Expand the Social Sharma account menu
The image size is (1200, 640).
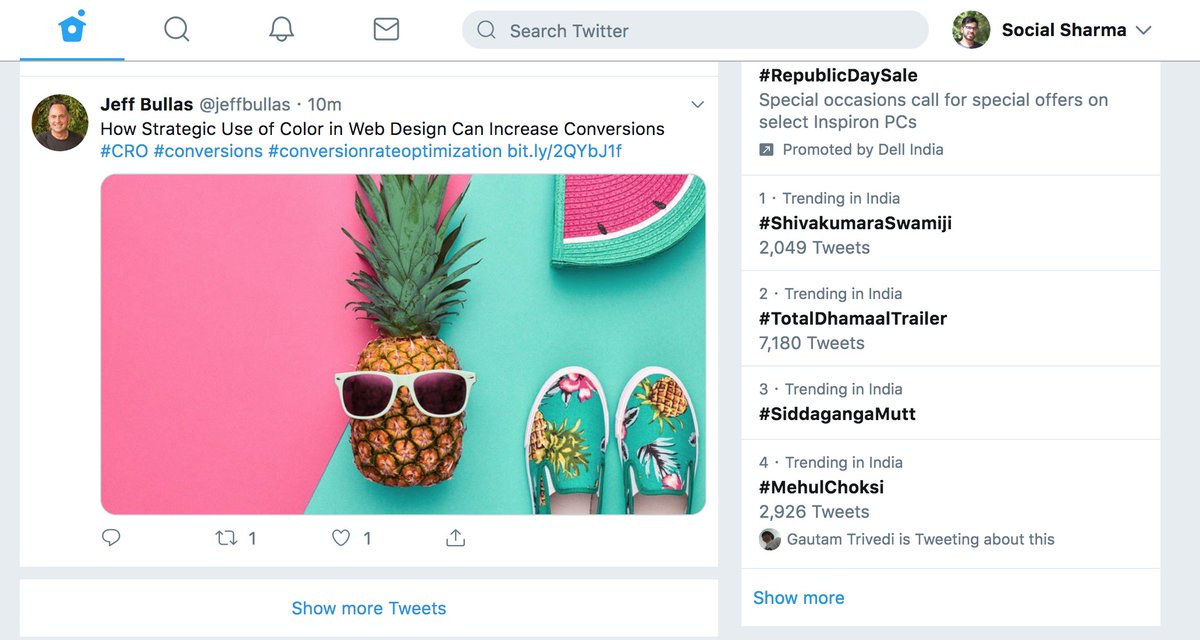click(x=1143, y=30)
